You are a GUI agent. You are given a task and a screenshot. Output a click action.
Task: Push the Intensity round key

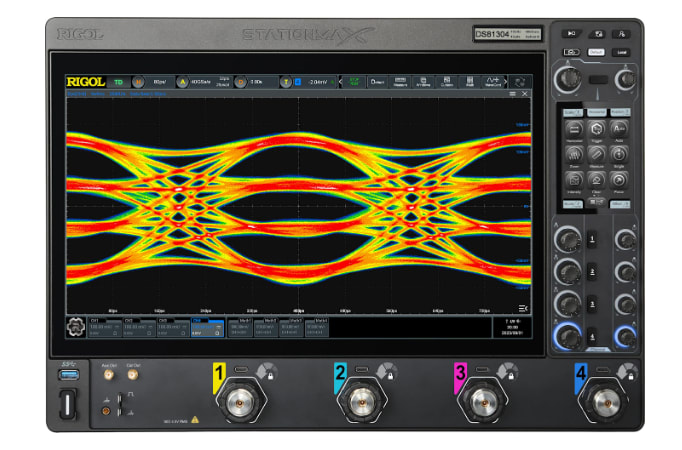coord(574,180)
